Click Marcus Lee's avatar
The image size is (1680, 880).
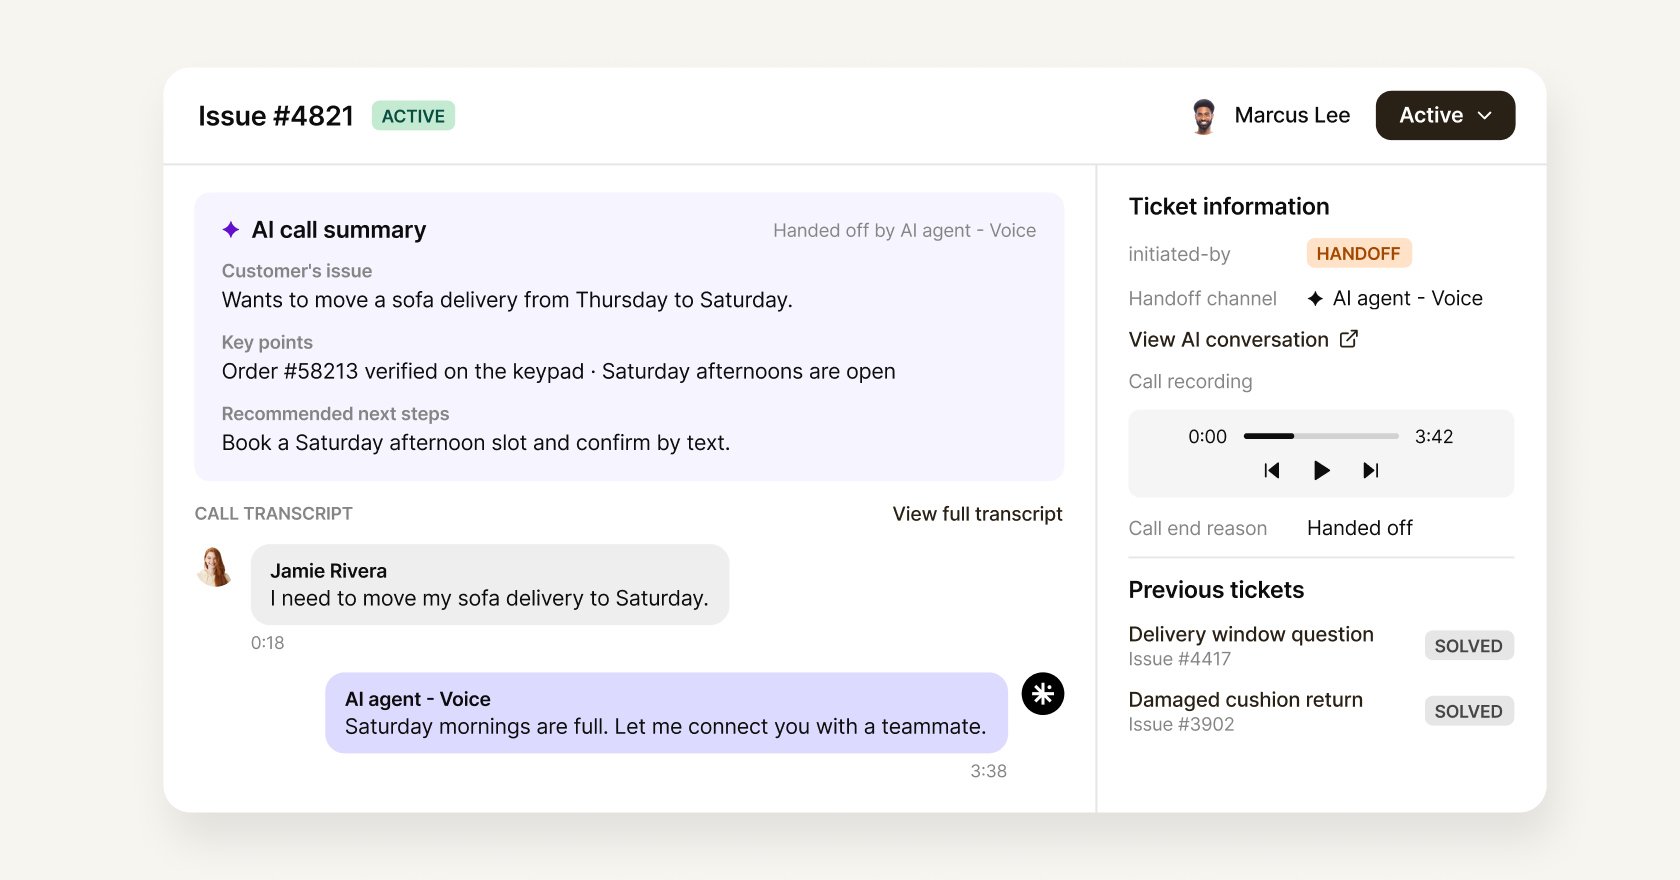click(1204, 116)
